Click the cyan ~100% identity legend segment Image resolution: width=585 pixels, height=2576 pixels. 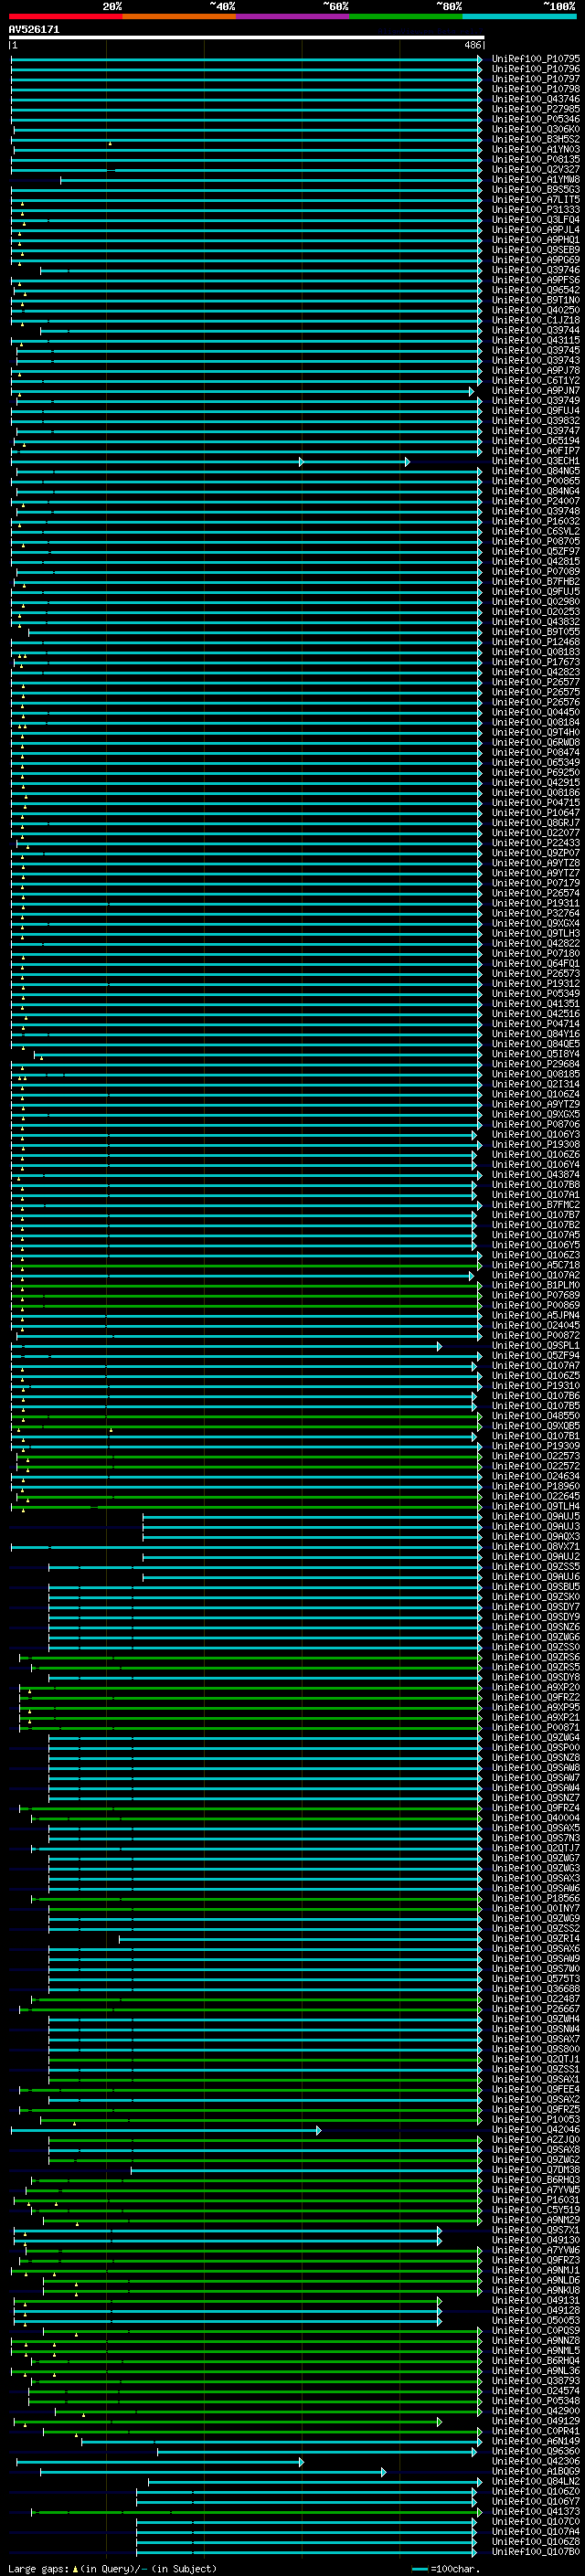[519, 16]
